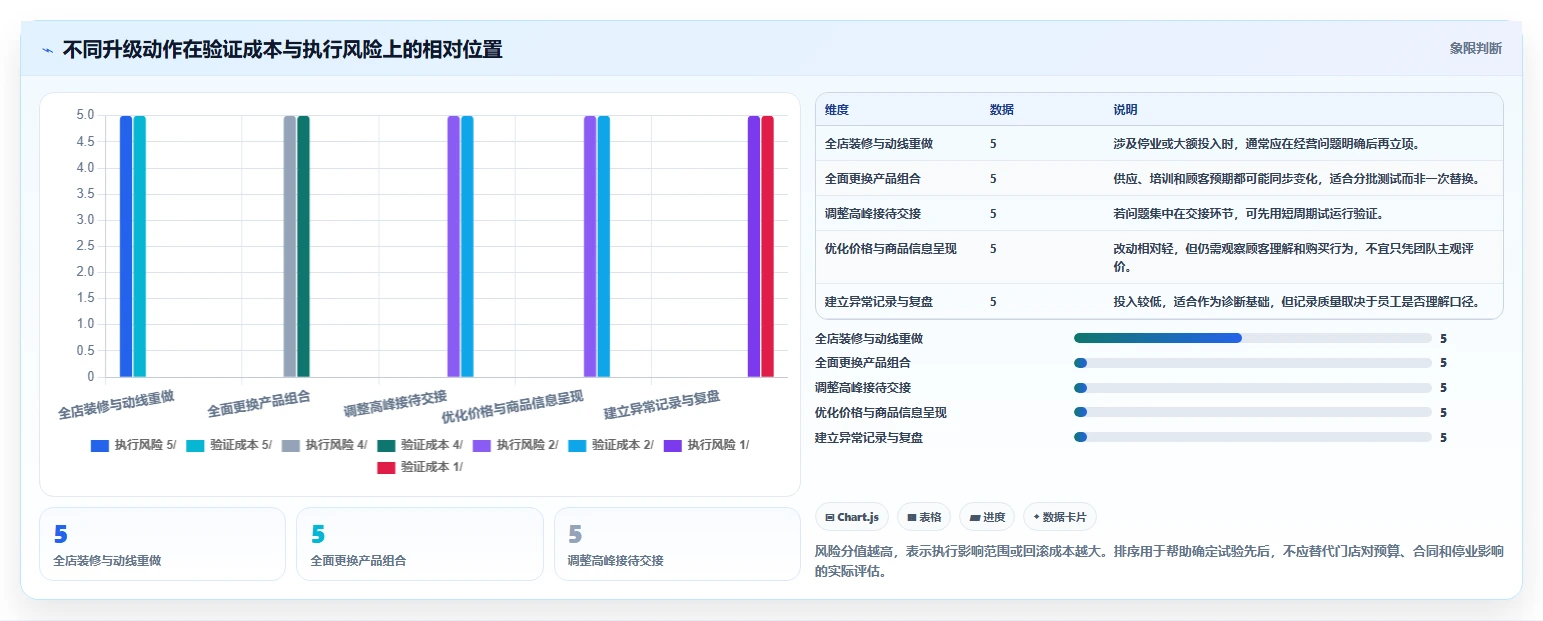Screen dimensions: 1543x621
Task: Toggle the 执行风险 5/ legend item
Action: (133, 445)
